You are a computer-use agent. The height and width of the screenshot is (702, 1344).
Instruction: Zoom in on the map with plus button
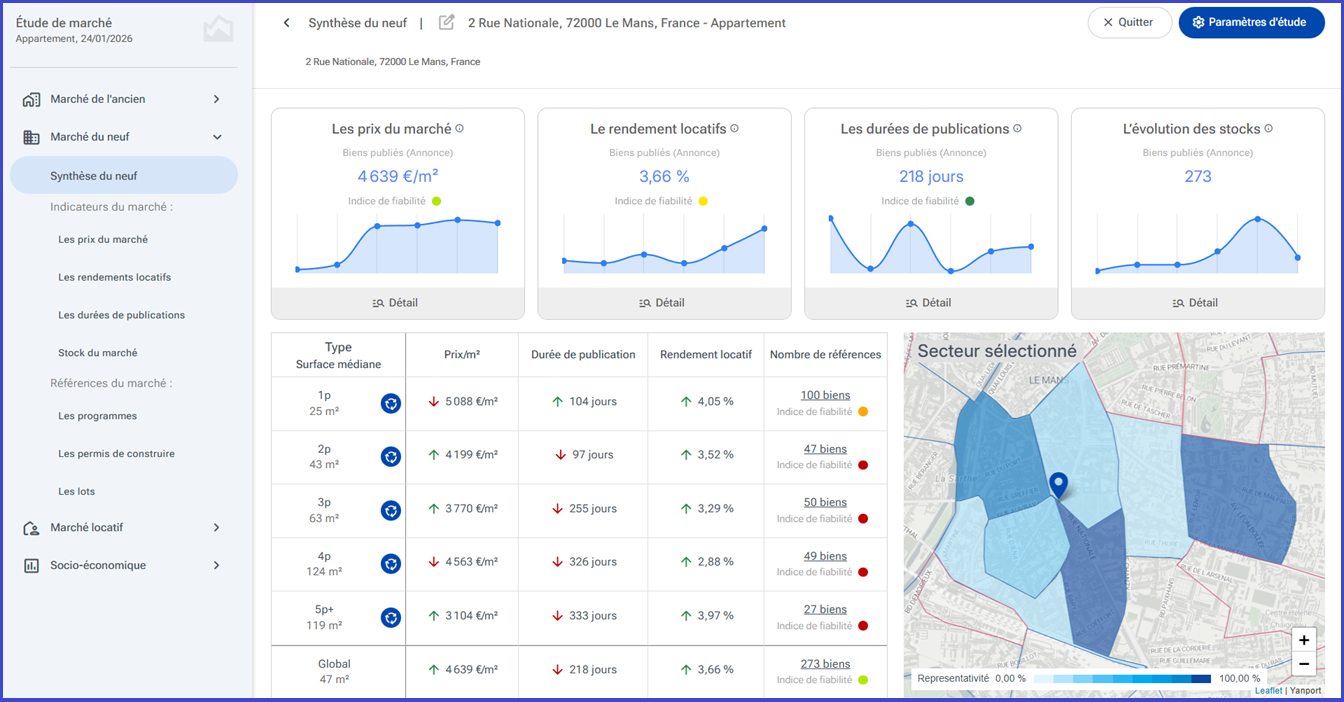[1304, 640]
